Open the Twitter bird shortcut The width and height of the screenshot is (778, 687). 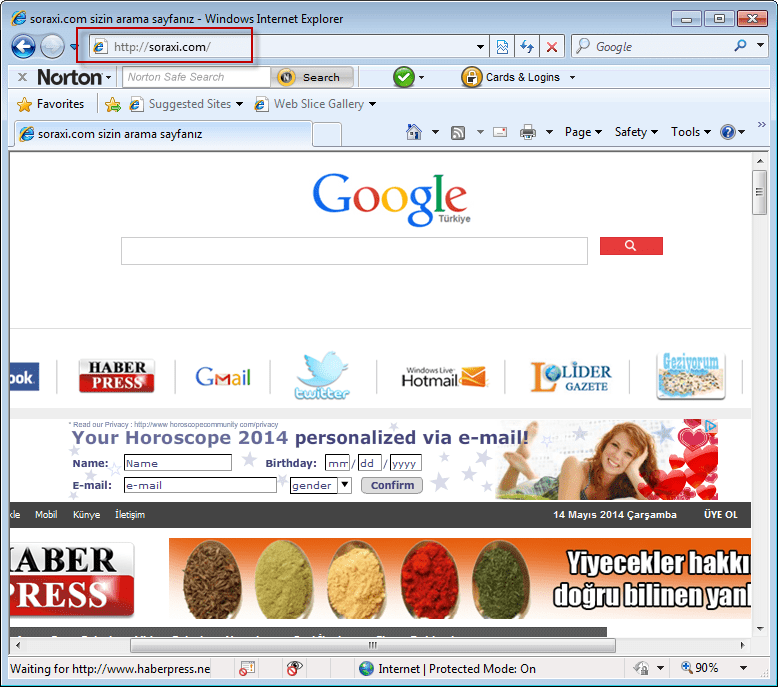coord(322,375)
